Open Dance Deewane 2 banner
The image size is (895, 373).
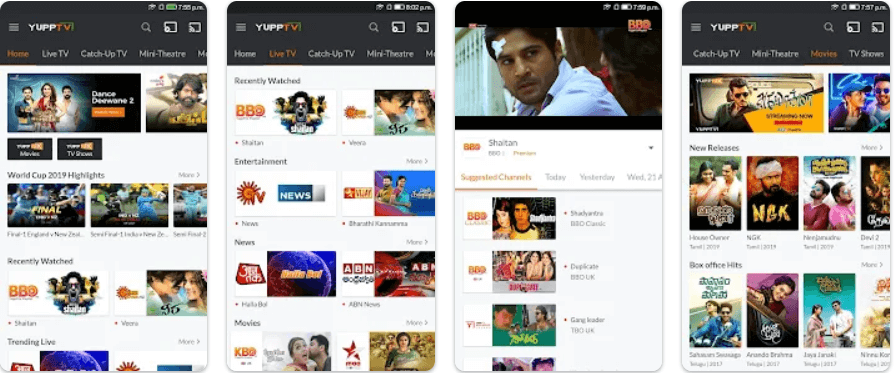(74, 103)
